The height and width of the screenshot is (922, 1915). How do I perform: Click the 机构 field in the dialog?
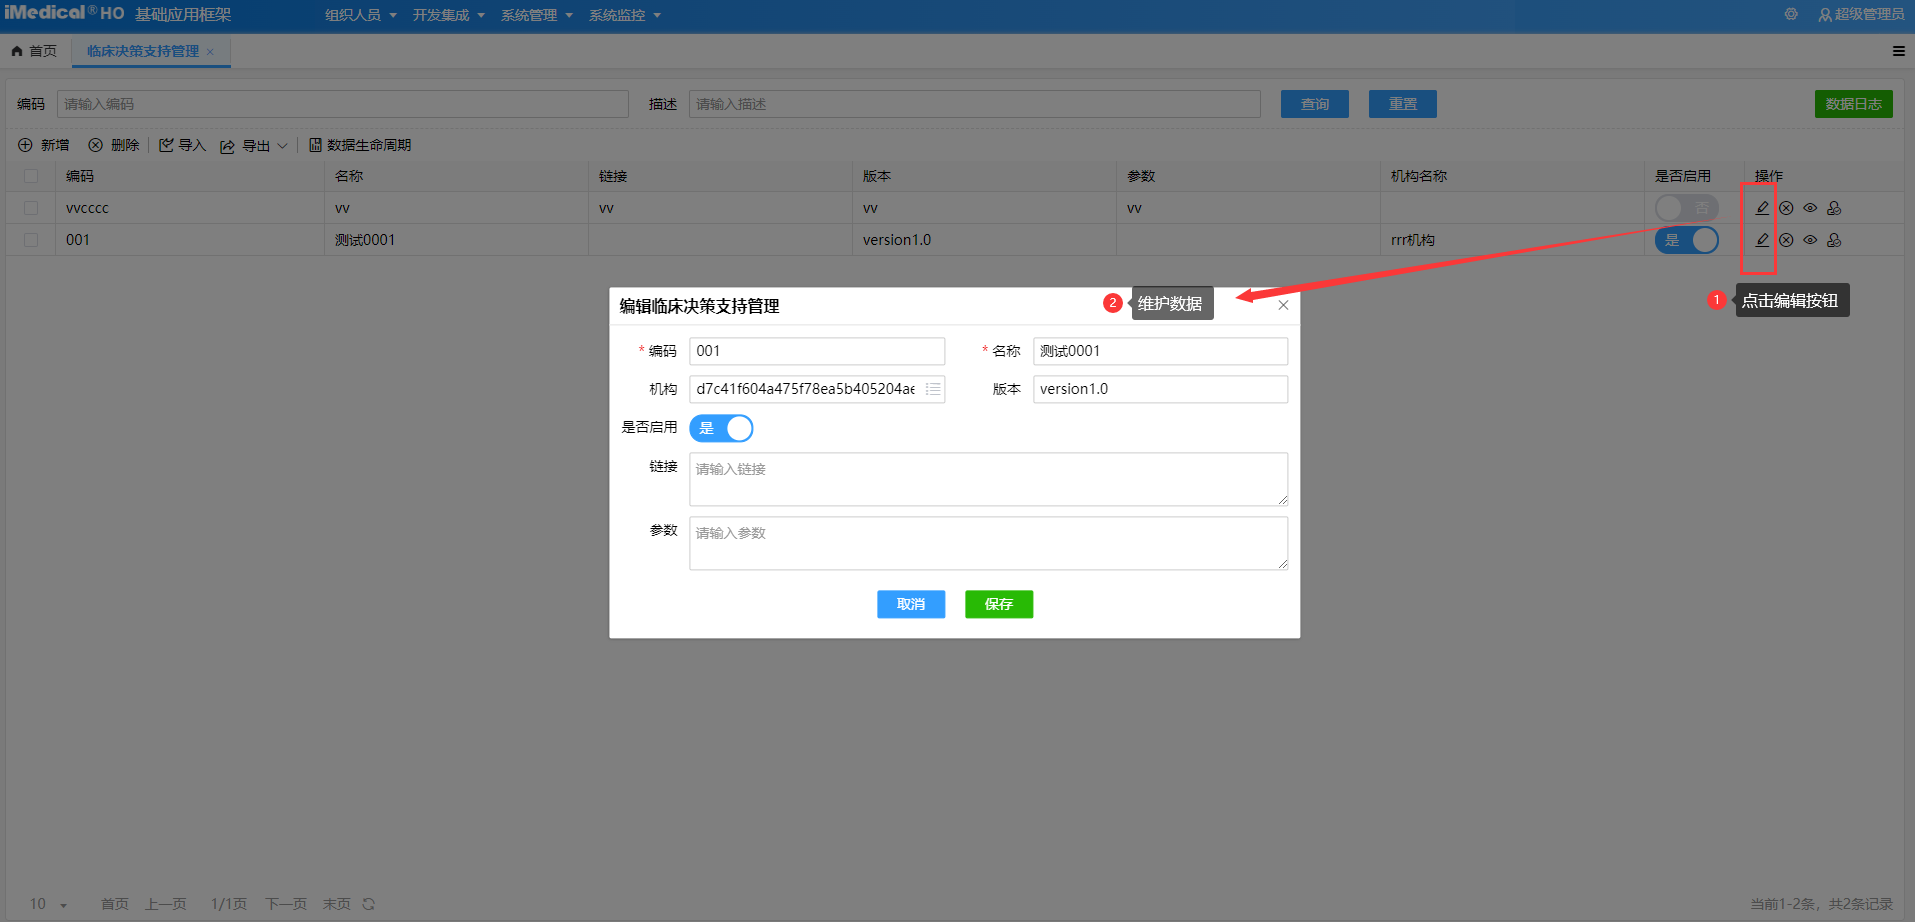click(x=816, y=389)
